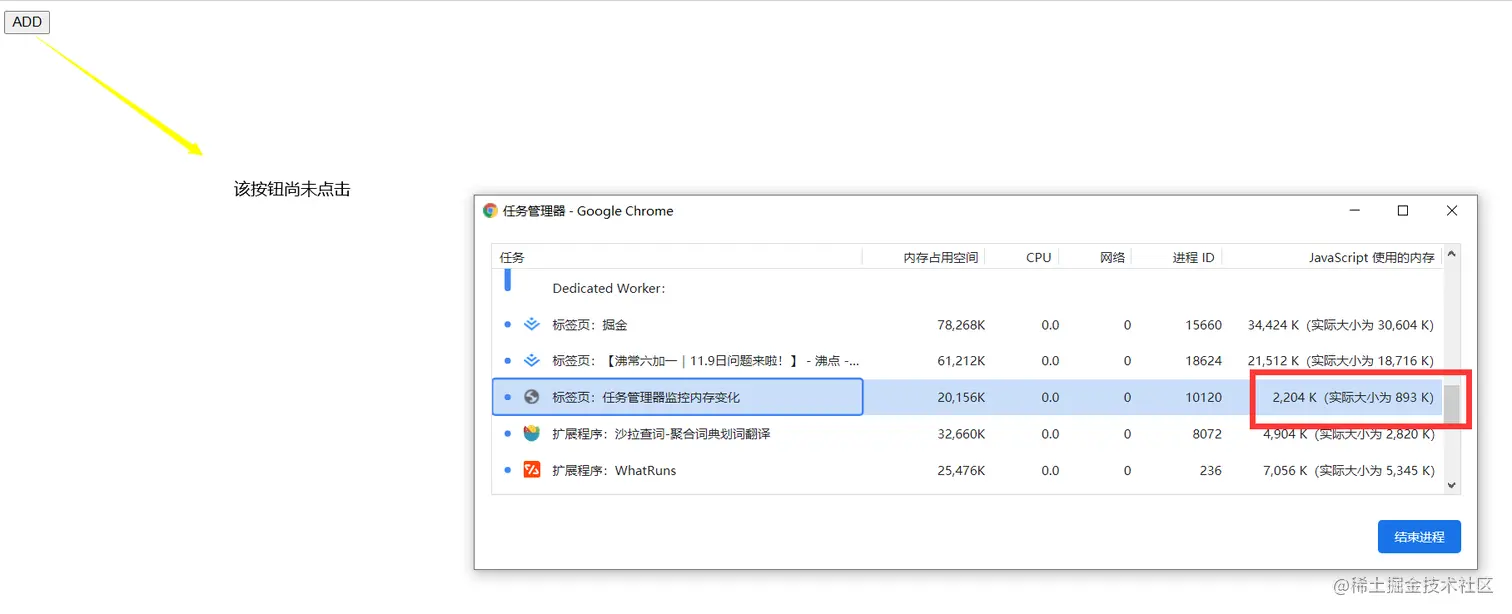
Task: Click the ADD button on the page
Action: (27, 22)
